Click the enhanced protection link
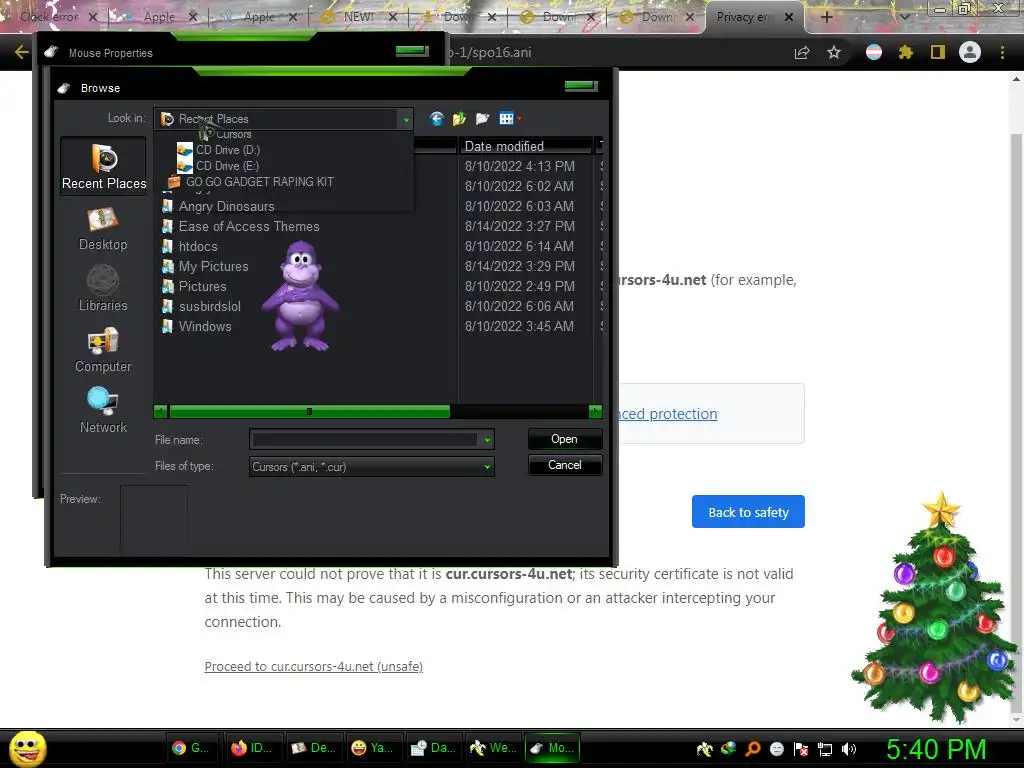 coord(668,414)
